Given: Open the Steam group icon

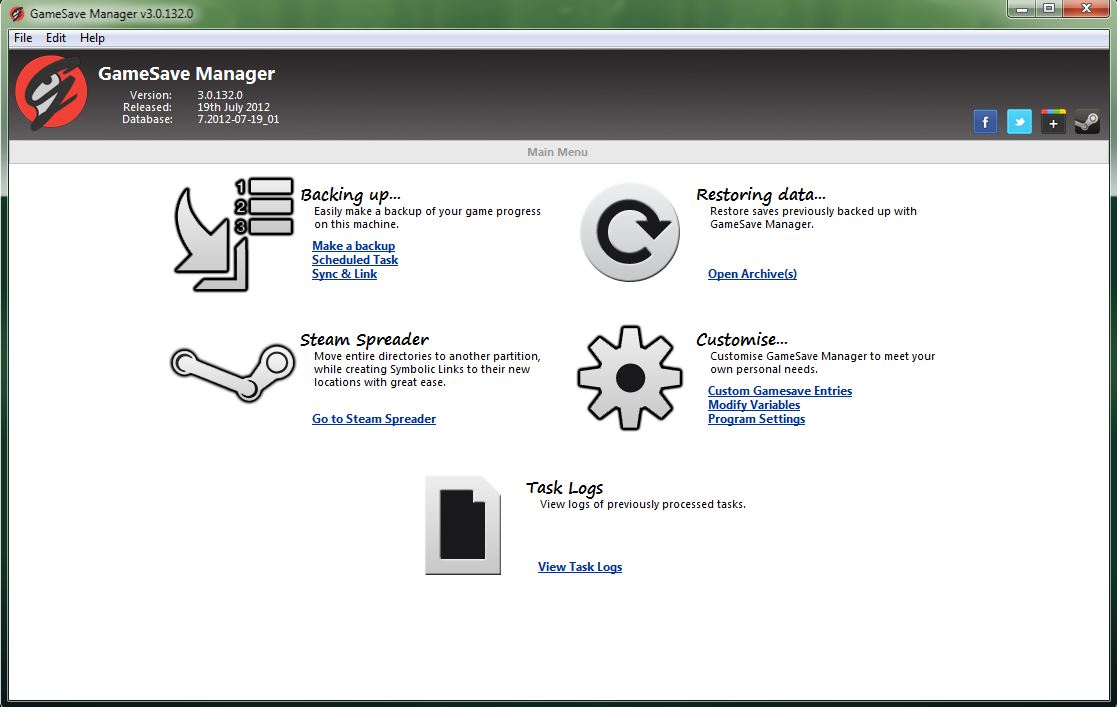Looking at the screenshot, I should tap(1087, 122).
